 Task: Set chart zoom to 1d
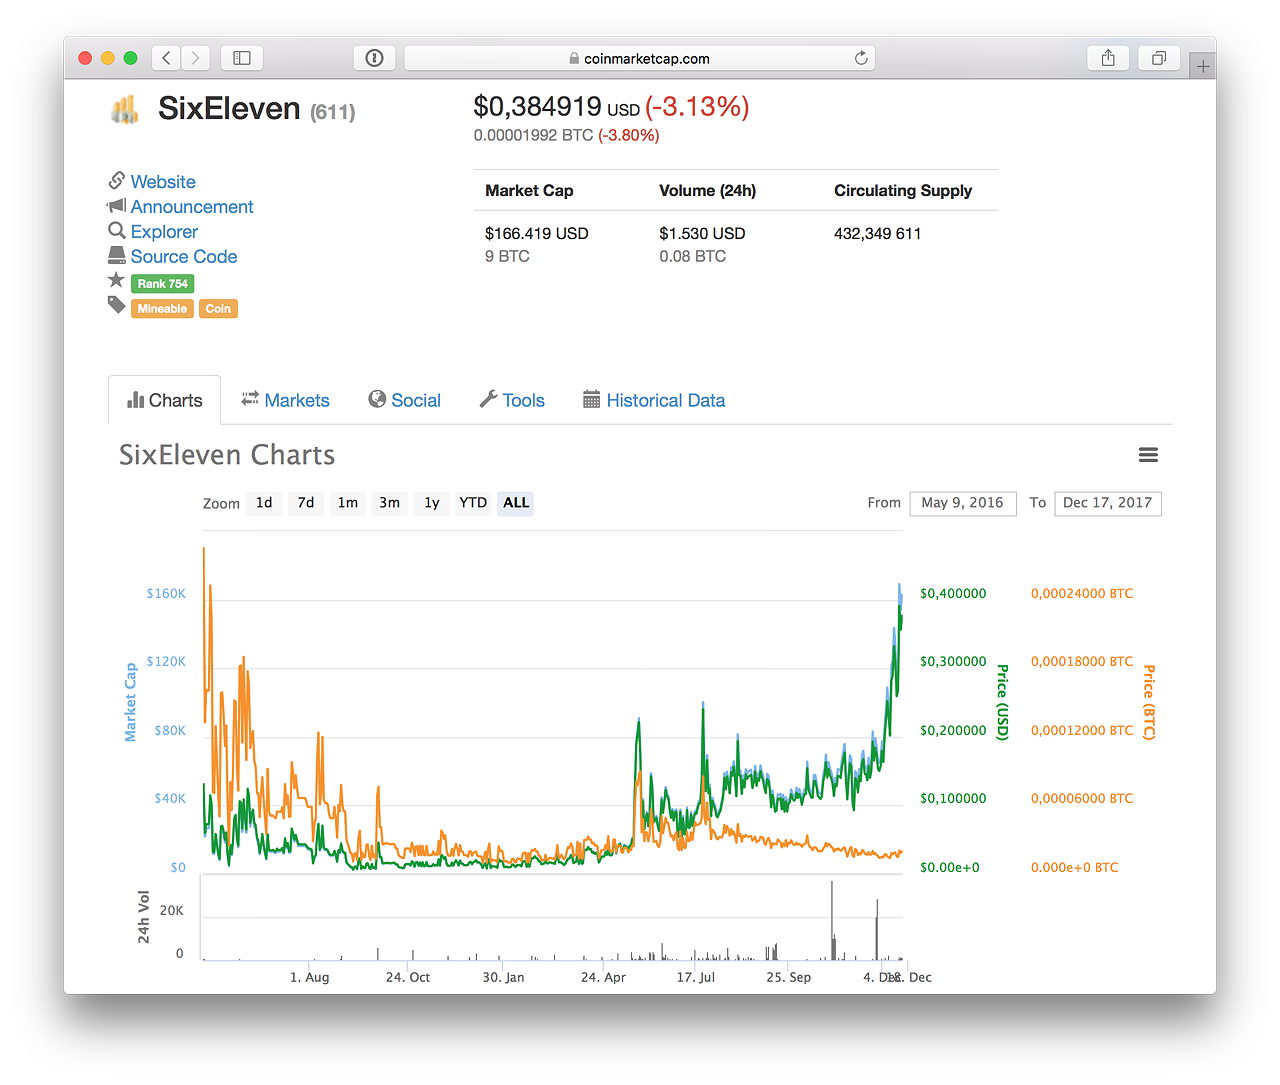[264, 503]
